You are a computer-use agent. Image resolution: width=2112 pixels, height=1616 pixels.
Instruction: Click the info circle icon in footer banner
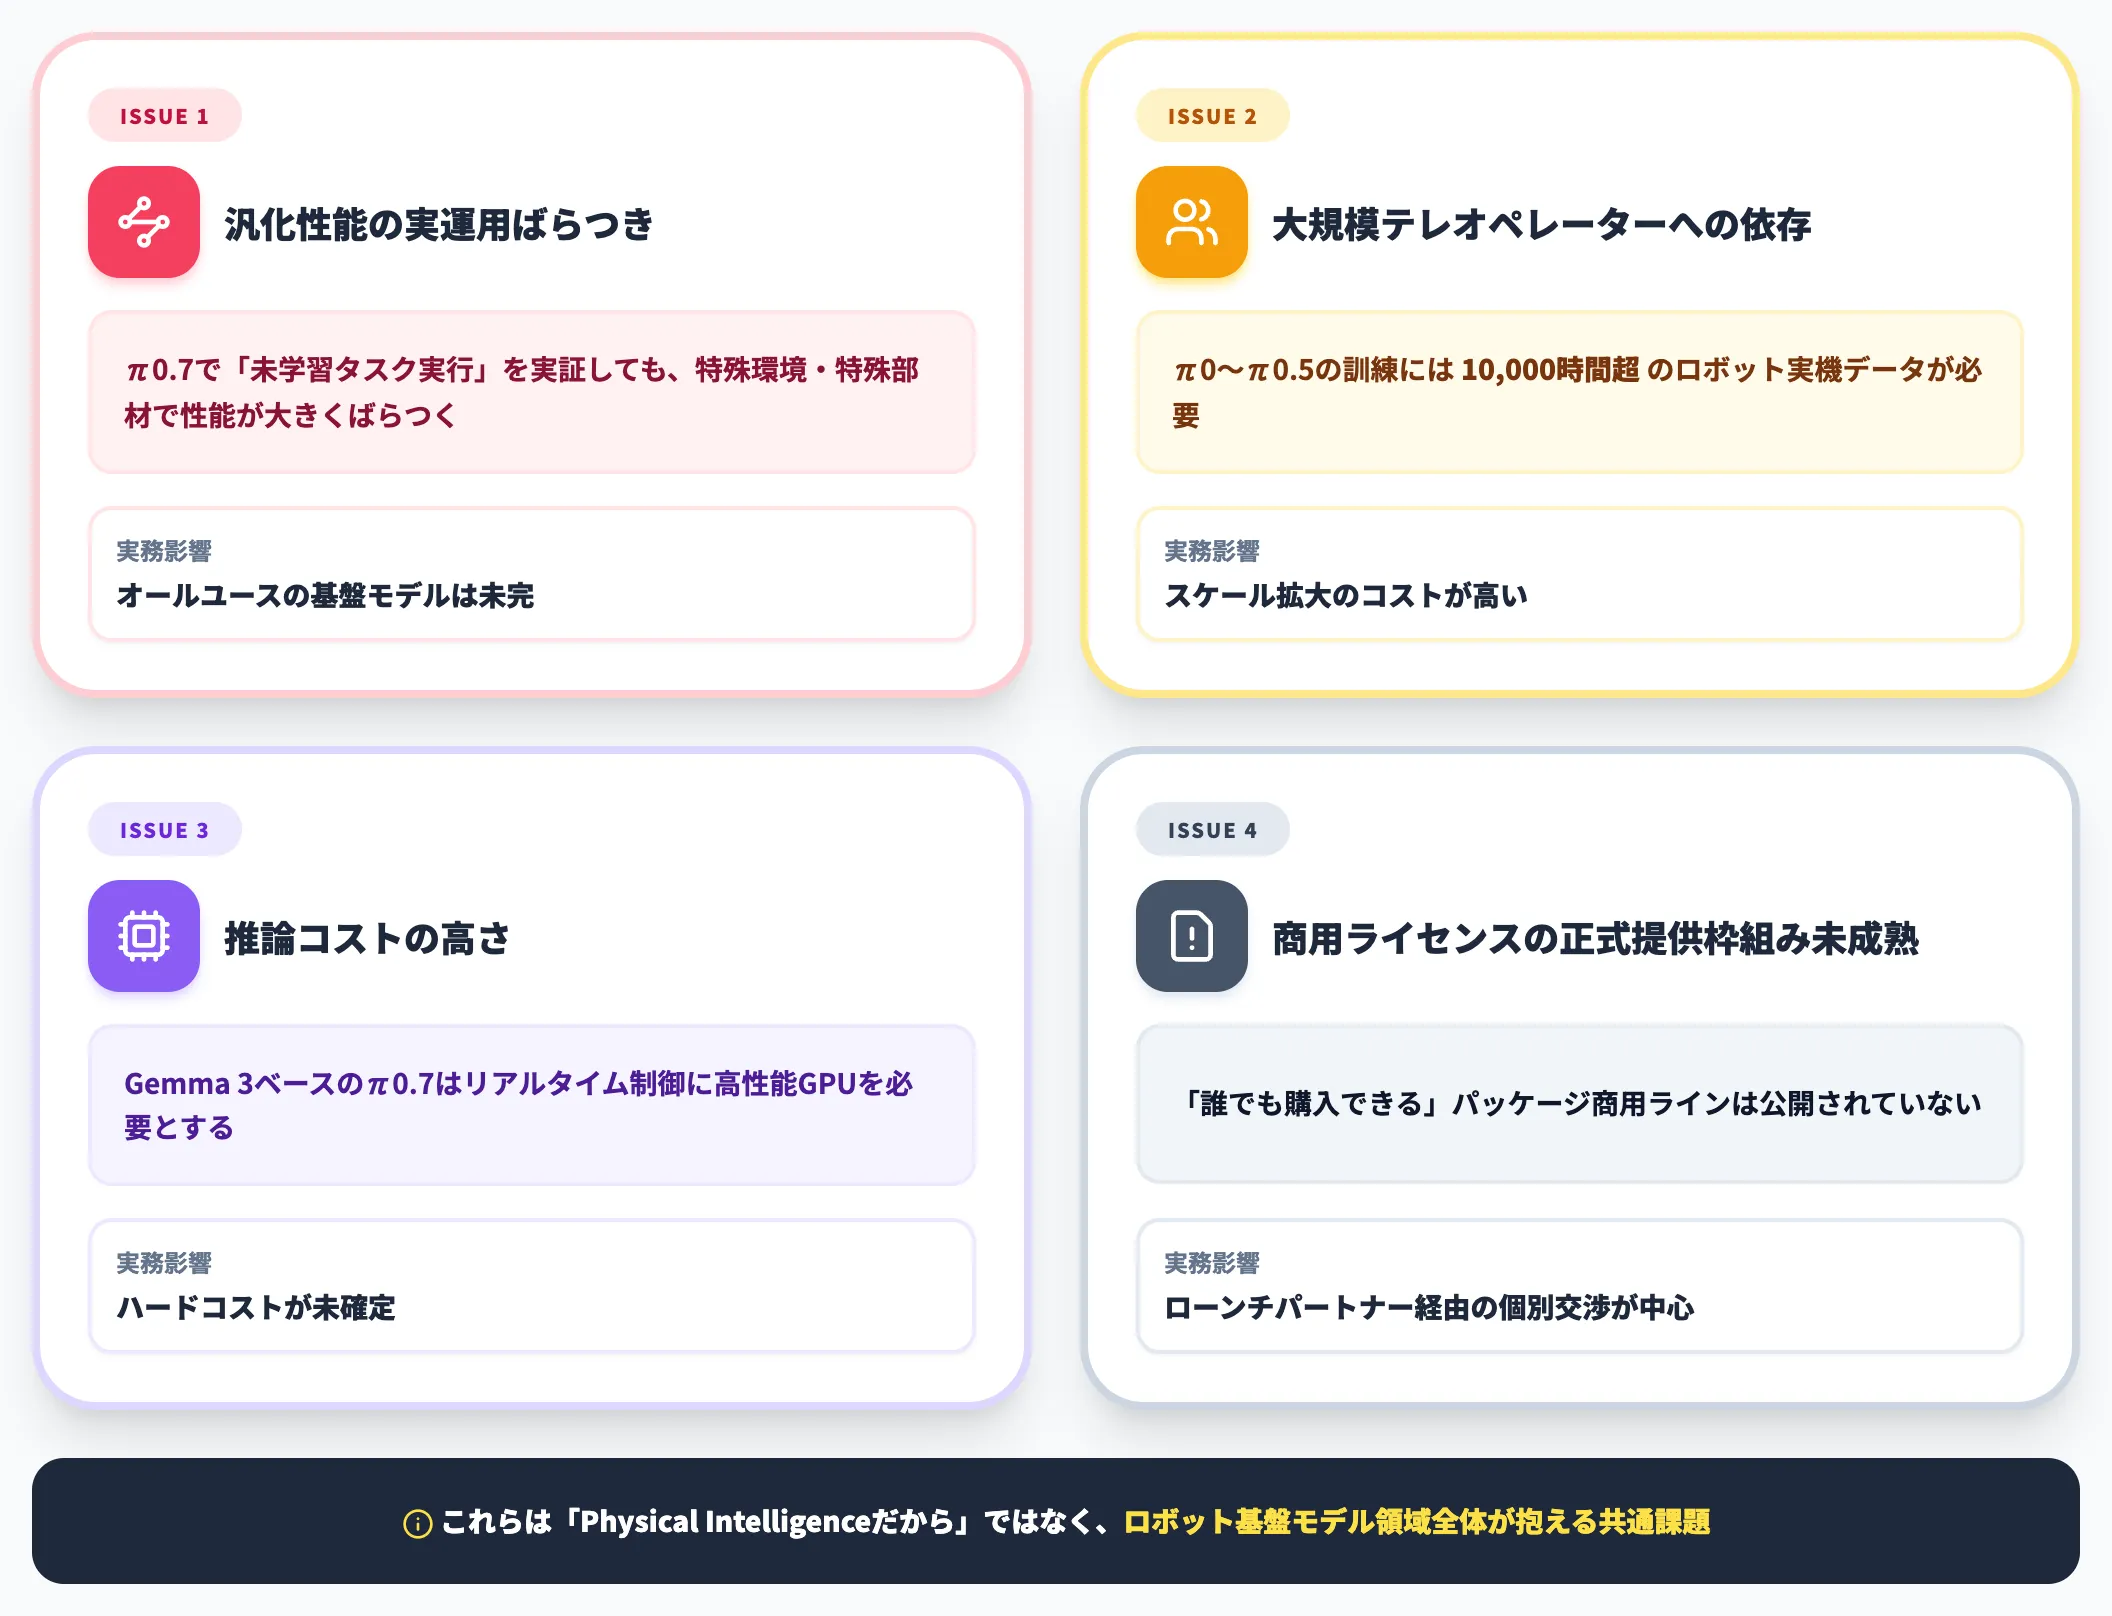pos(417,1523)
